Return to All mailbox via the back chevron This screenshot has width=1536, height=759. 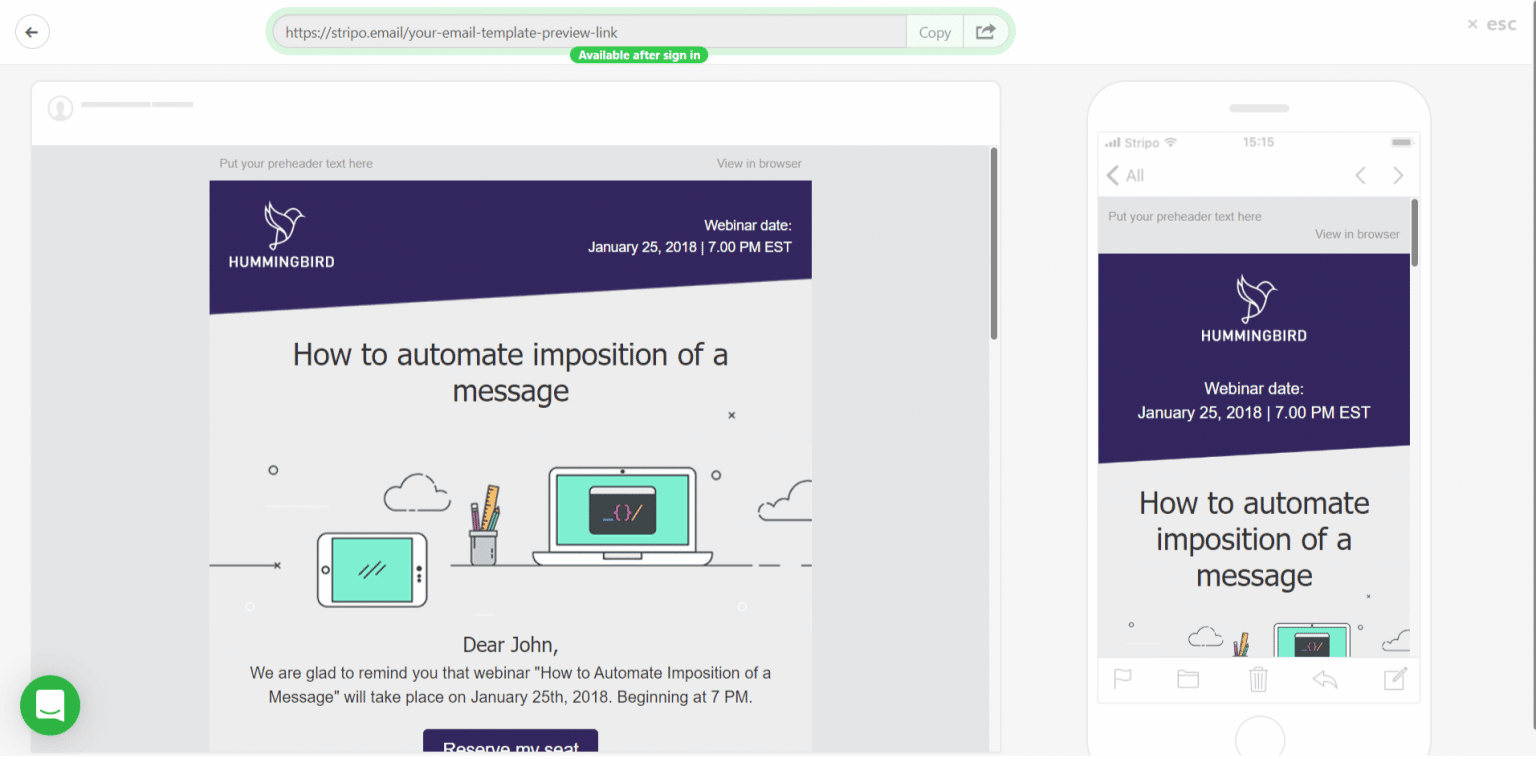(1113, 175)
